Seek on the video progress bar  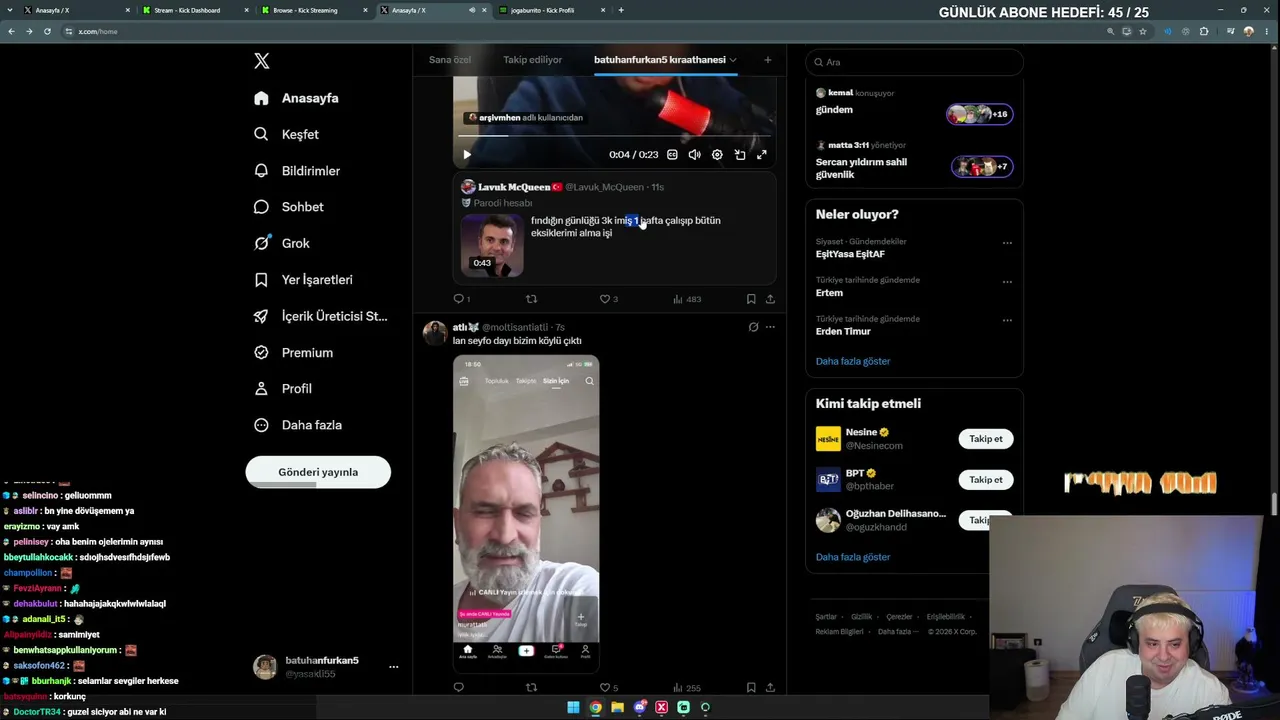pos(614,137)
